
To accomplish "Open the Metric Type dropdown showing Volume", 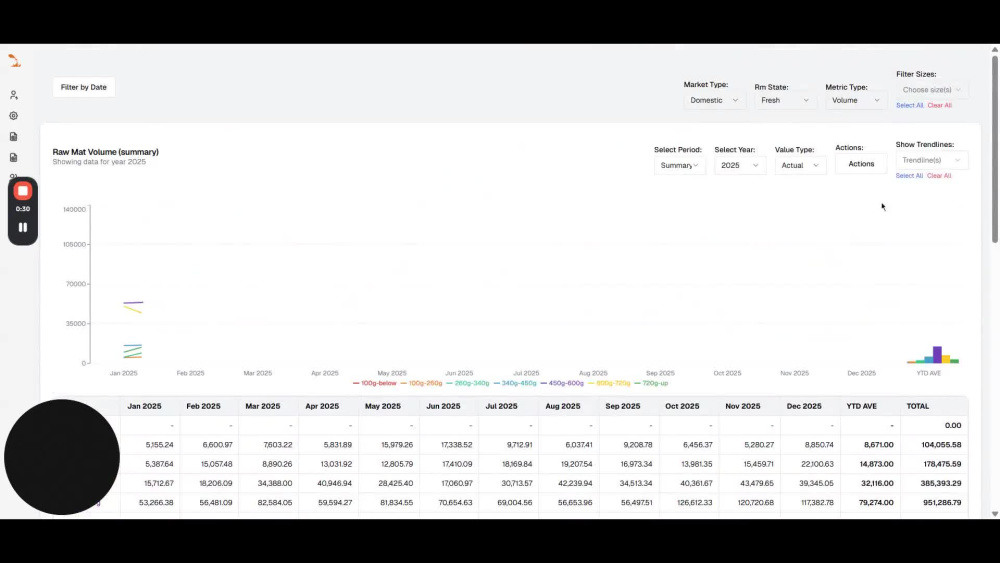I will tap(856, 100).
